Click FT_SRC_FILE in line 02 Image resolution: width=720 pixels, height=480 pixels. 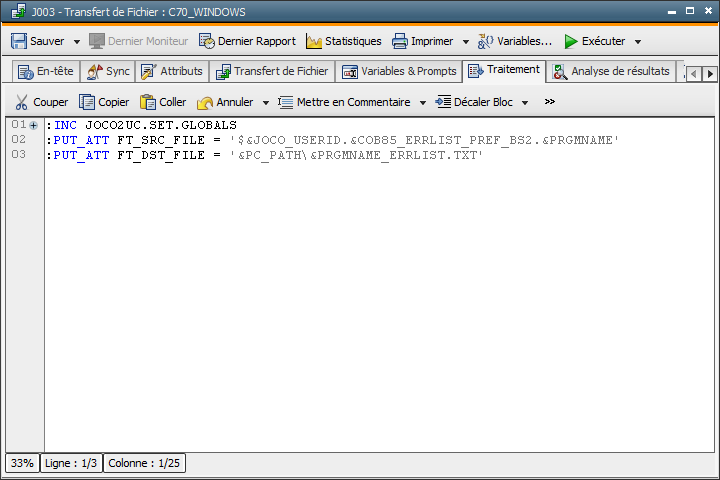tap(161, 140)
